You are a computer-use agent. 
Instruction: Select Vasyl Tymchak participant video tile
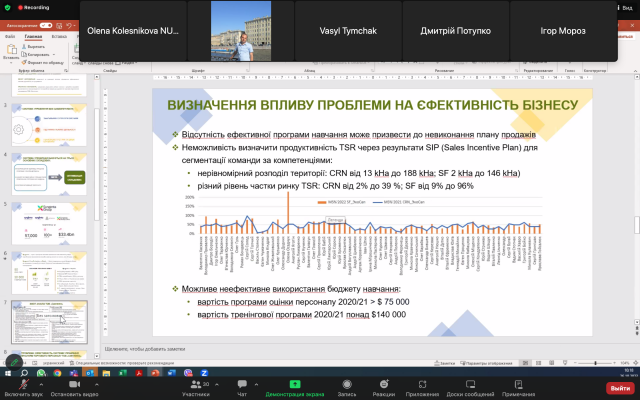[349, 31]
